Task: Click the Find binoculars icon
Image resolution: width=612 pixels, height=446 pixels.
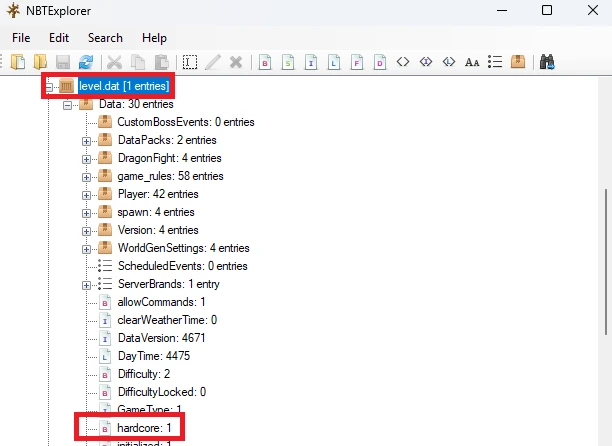Action: [x=547, y=62]
